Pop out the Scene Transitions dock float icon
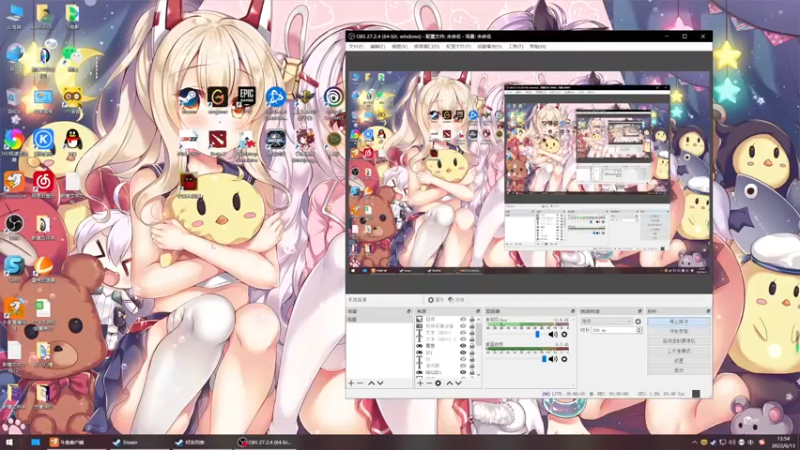 [x=640, y=311]
